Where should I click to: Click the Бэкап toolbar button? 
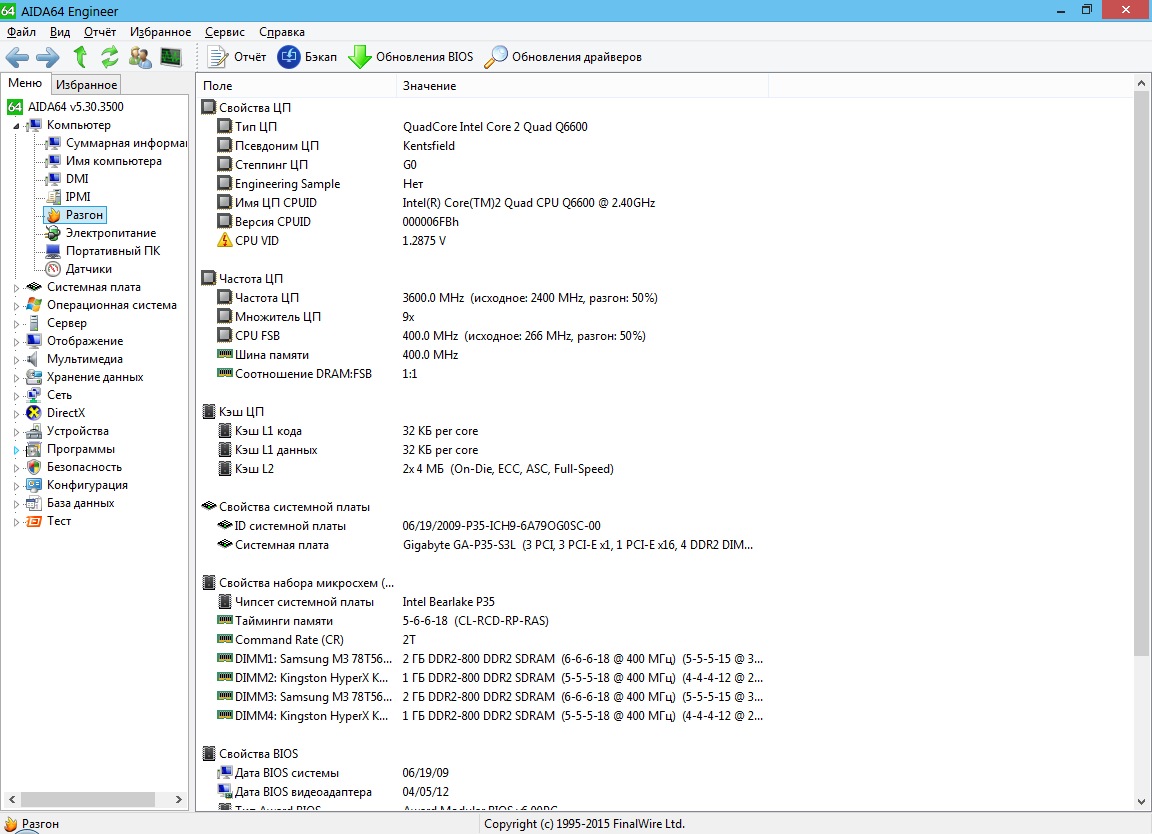pos(307,57)
